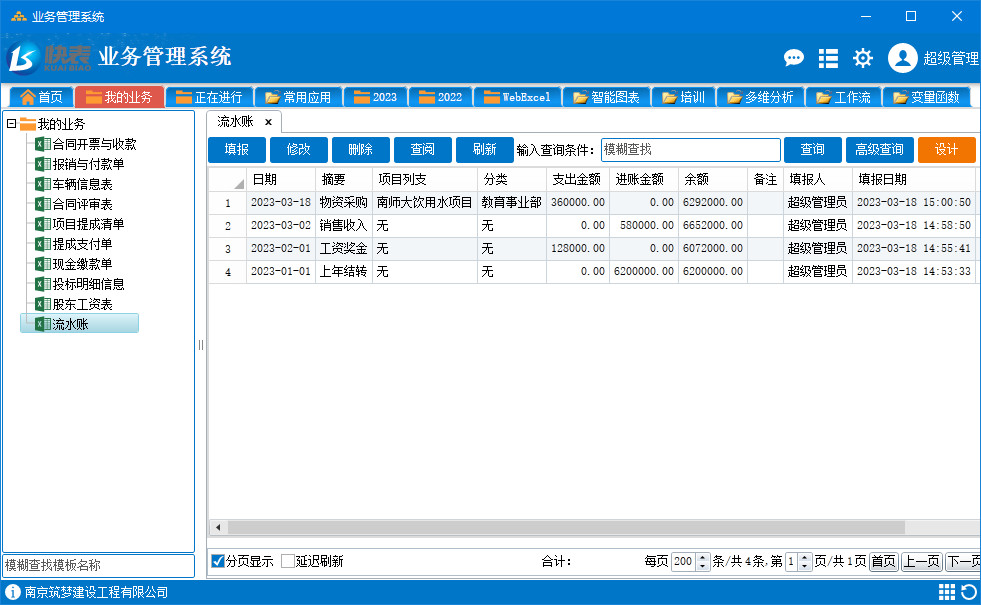The width and height of the screenshot is (981, 605).
Task: Open the list view icon in header
Action: tap(828, 58)
